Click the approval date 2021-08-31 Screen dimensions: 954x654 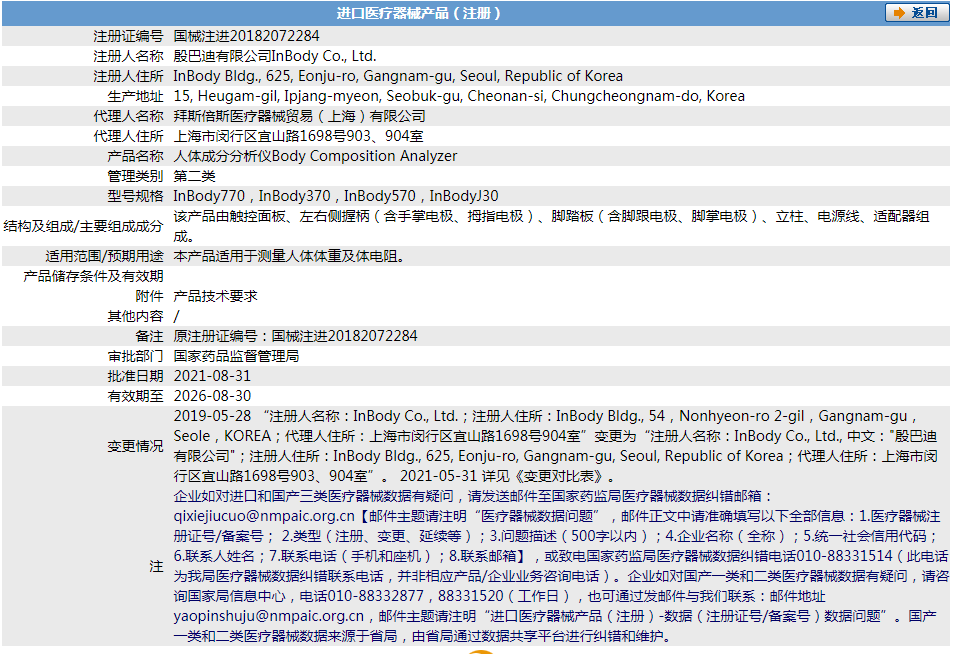click(212, 376)
